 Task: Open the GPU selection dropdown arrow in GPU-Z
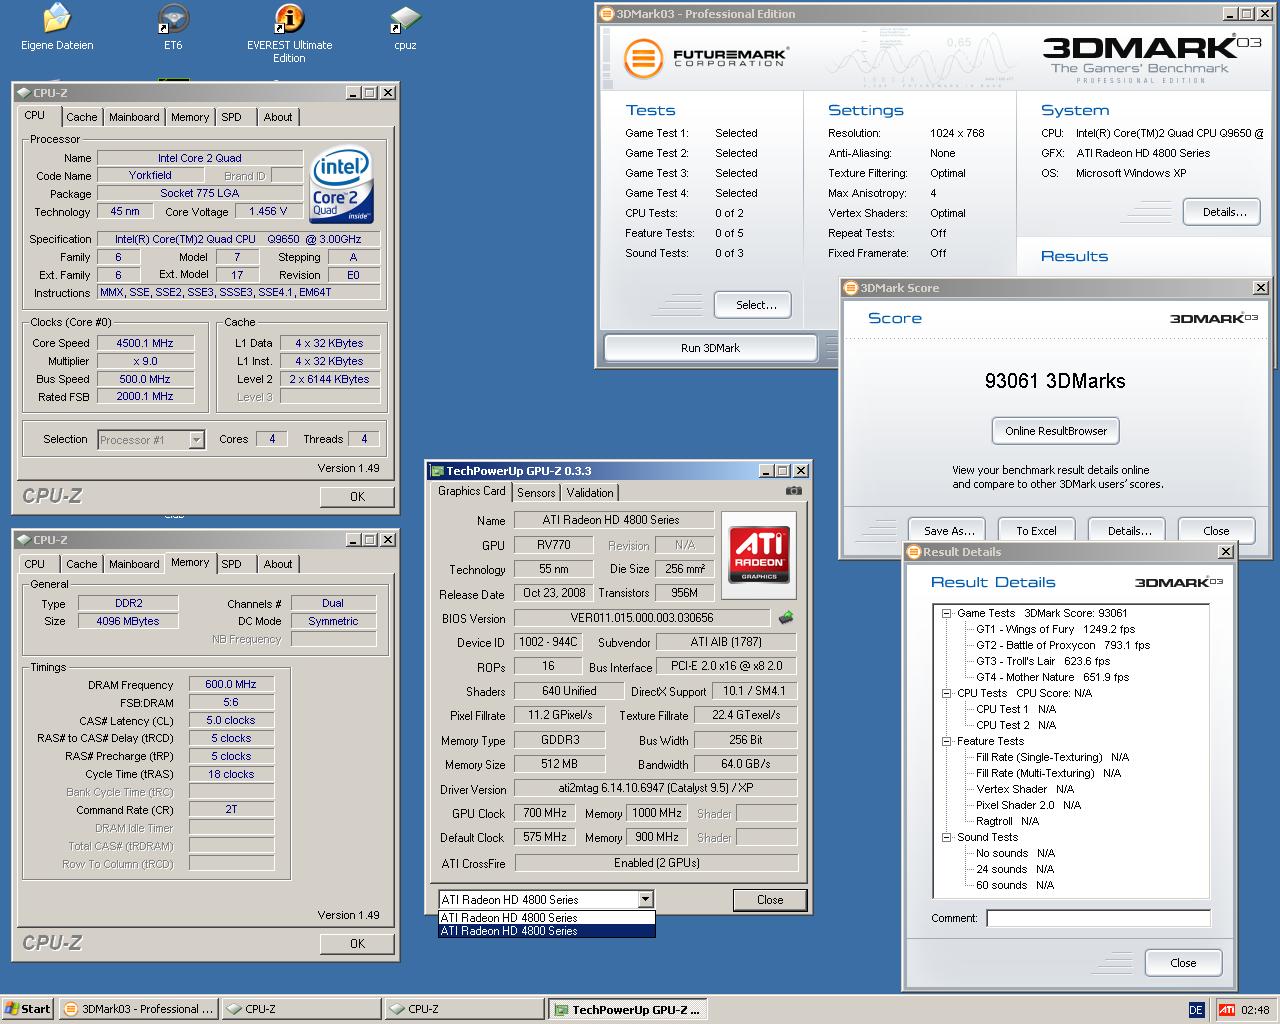645,899
